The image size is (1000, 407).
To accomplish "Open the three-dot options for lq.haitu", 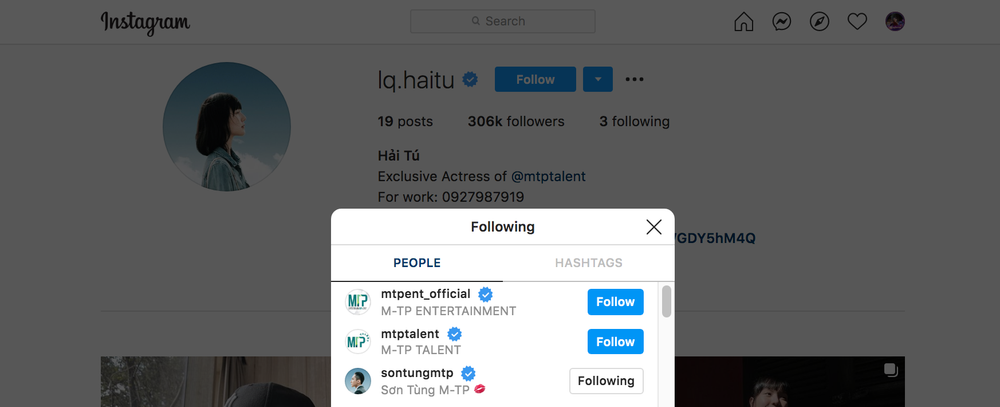I will pyautogui.click(x=634, y=80).
